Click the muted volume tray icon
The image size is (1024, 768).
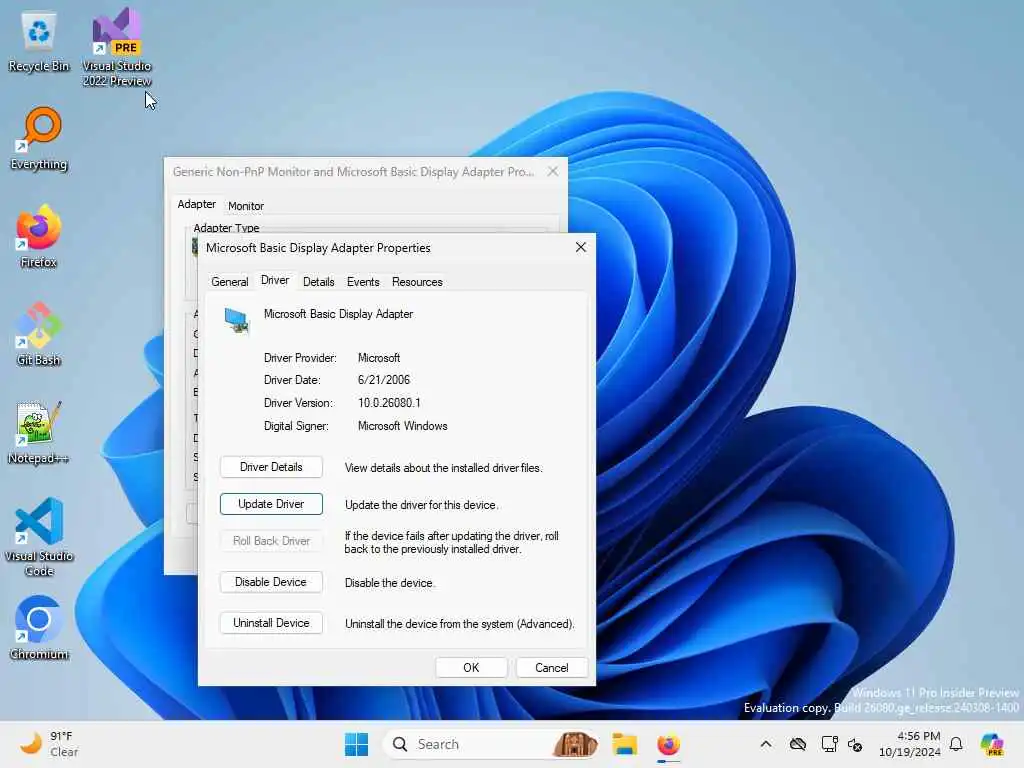click(855, 744)
